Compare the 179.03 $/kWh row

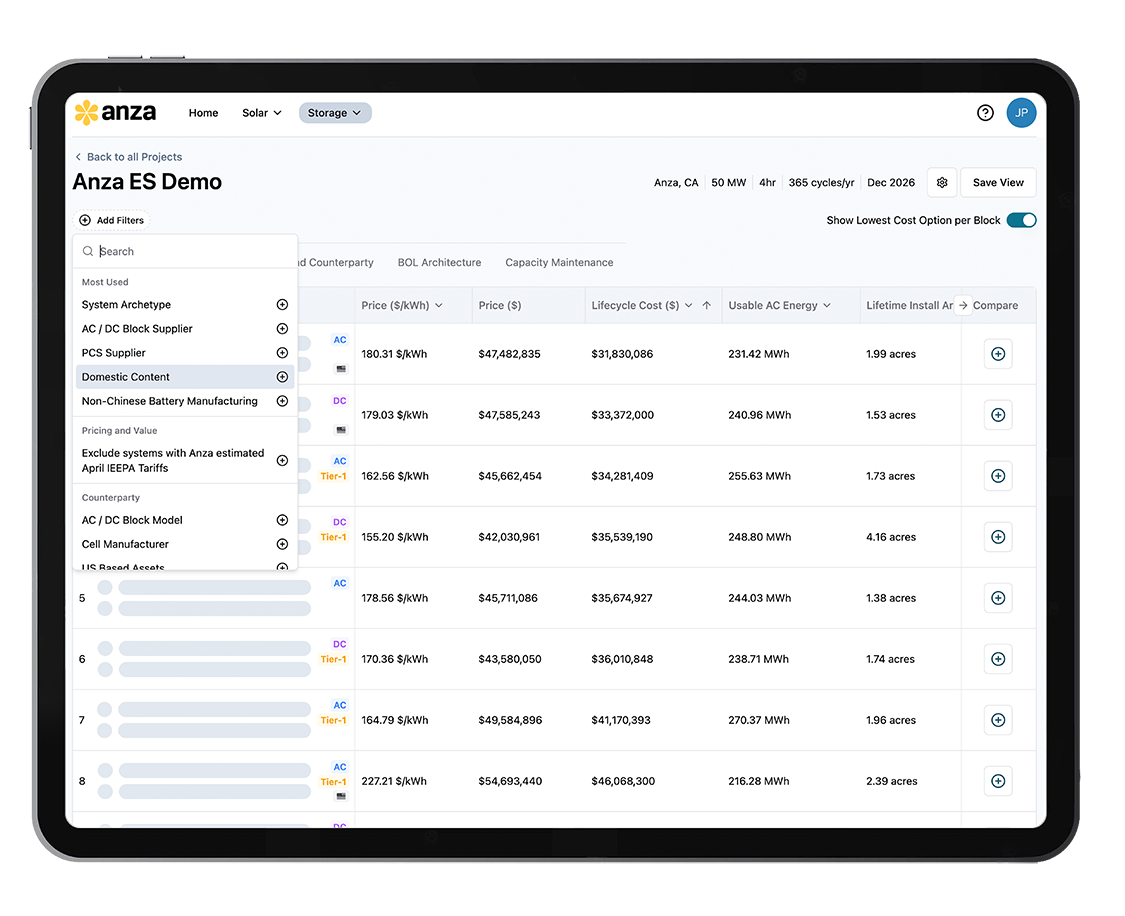998,415
